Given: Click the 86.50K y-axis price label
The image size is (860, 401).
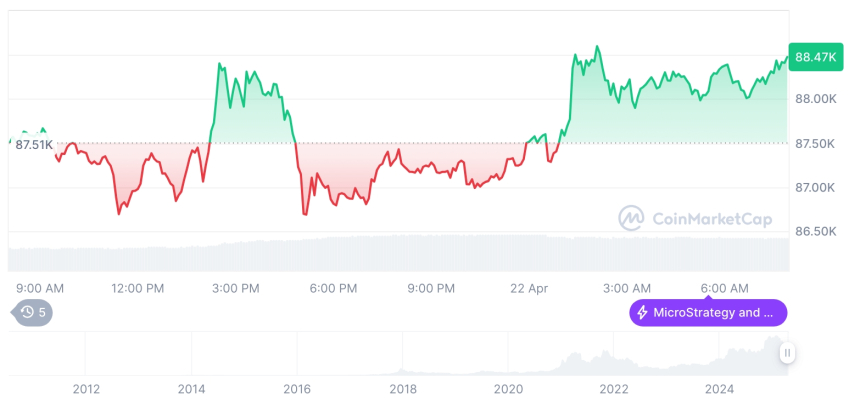Looking at the screenshot, I should [x=816, y=231].
